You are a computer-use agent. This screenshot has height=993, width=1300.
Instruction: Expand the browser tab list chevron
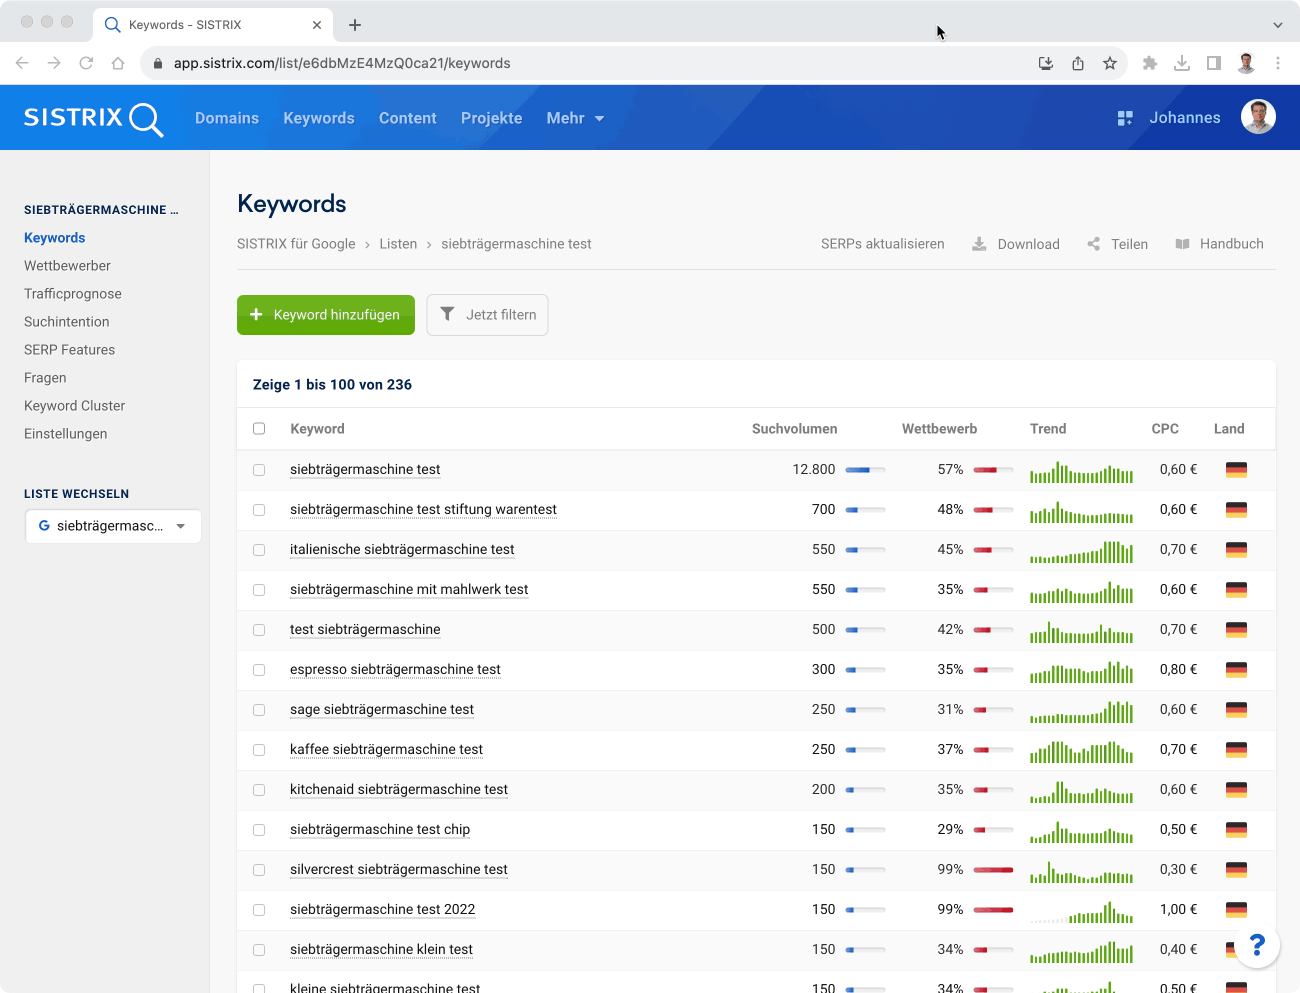coord(1277,25)
